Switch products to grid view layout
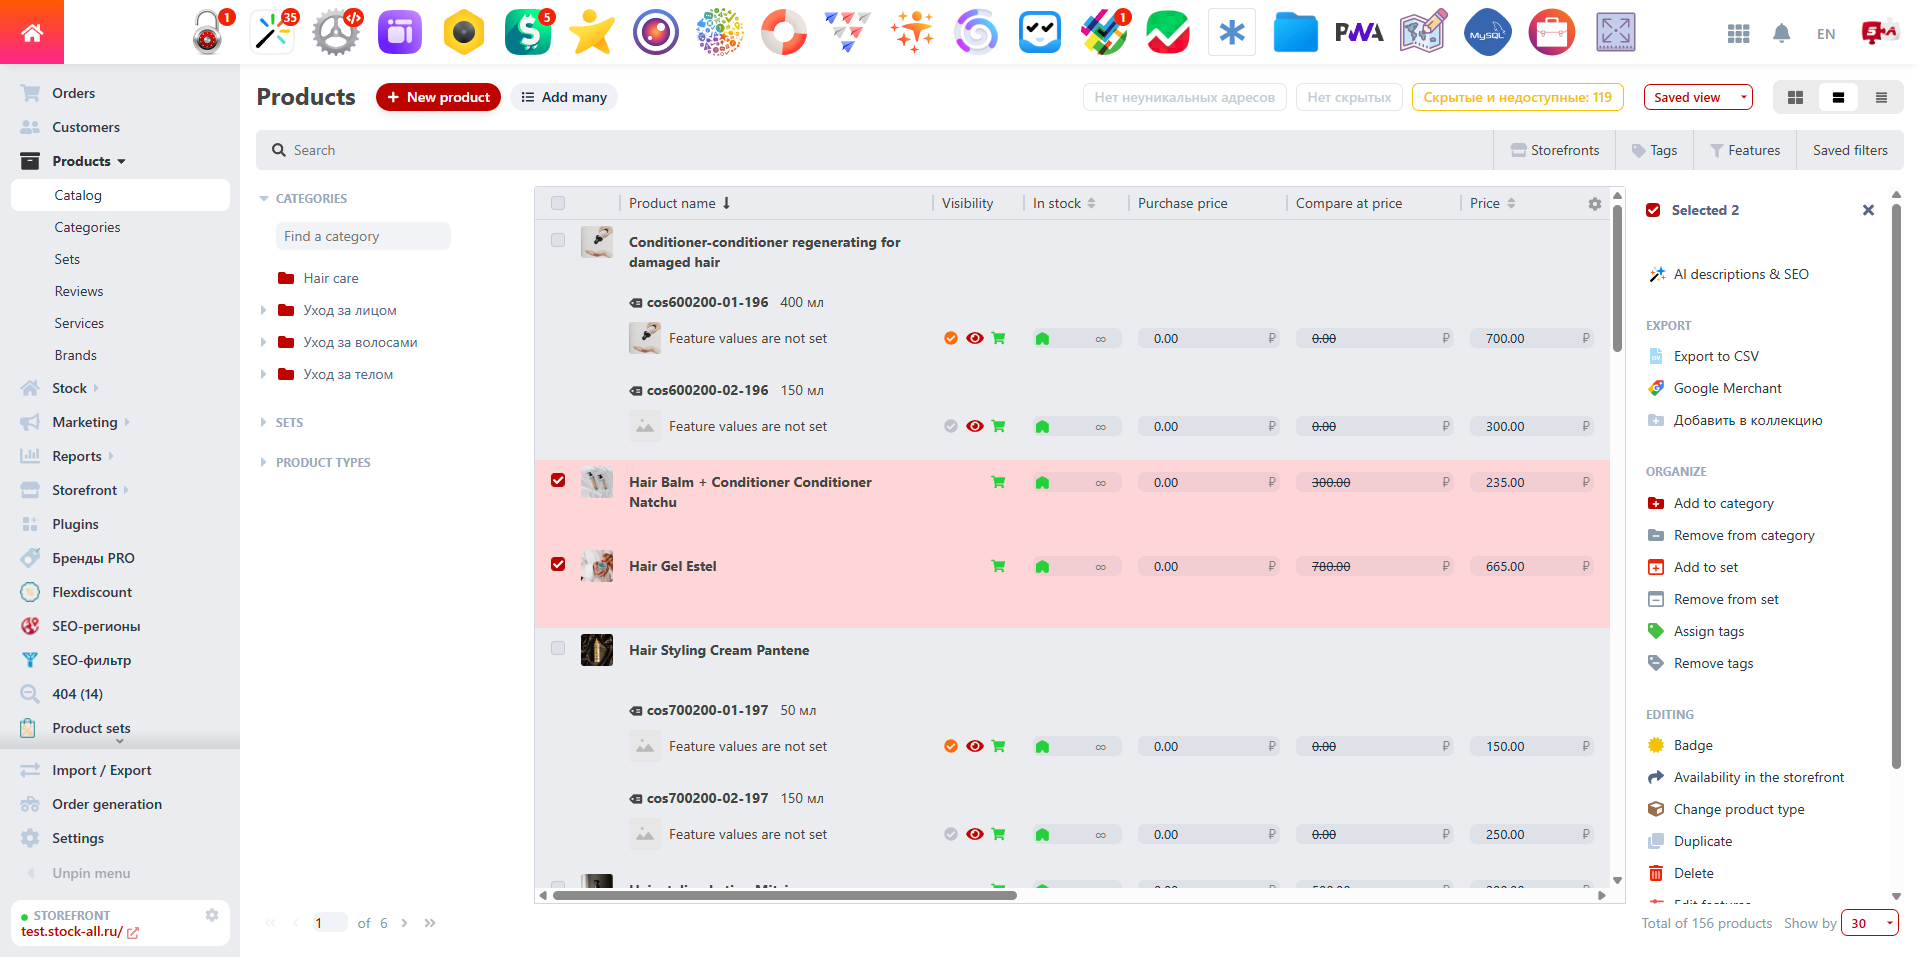 coord(1795,97)
